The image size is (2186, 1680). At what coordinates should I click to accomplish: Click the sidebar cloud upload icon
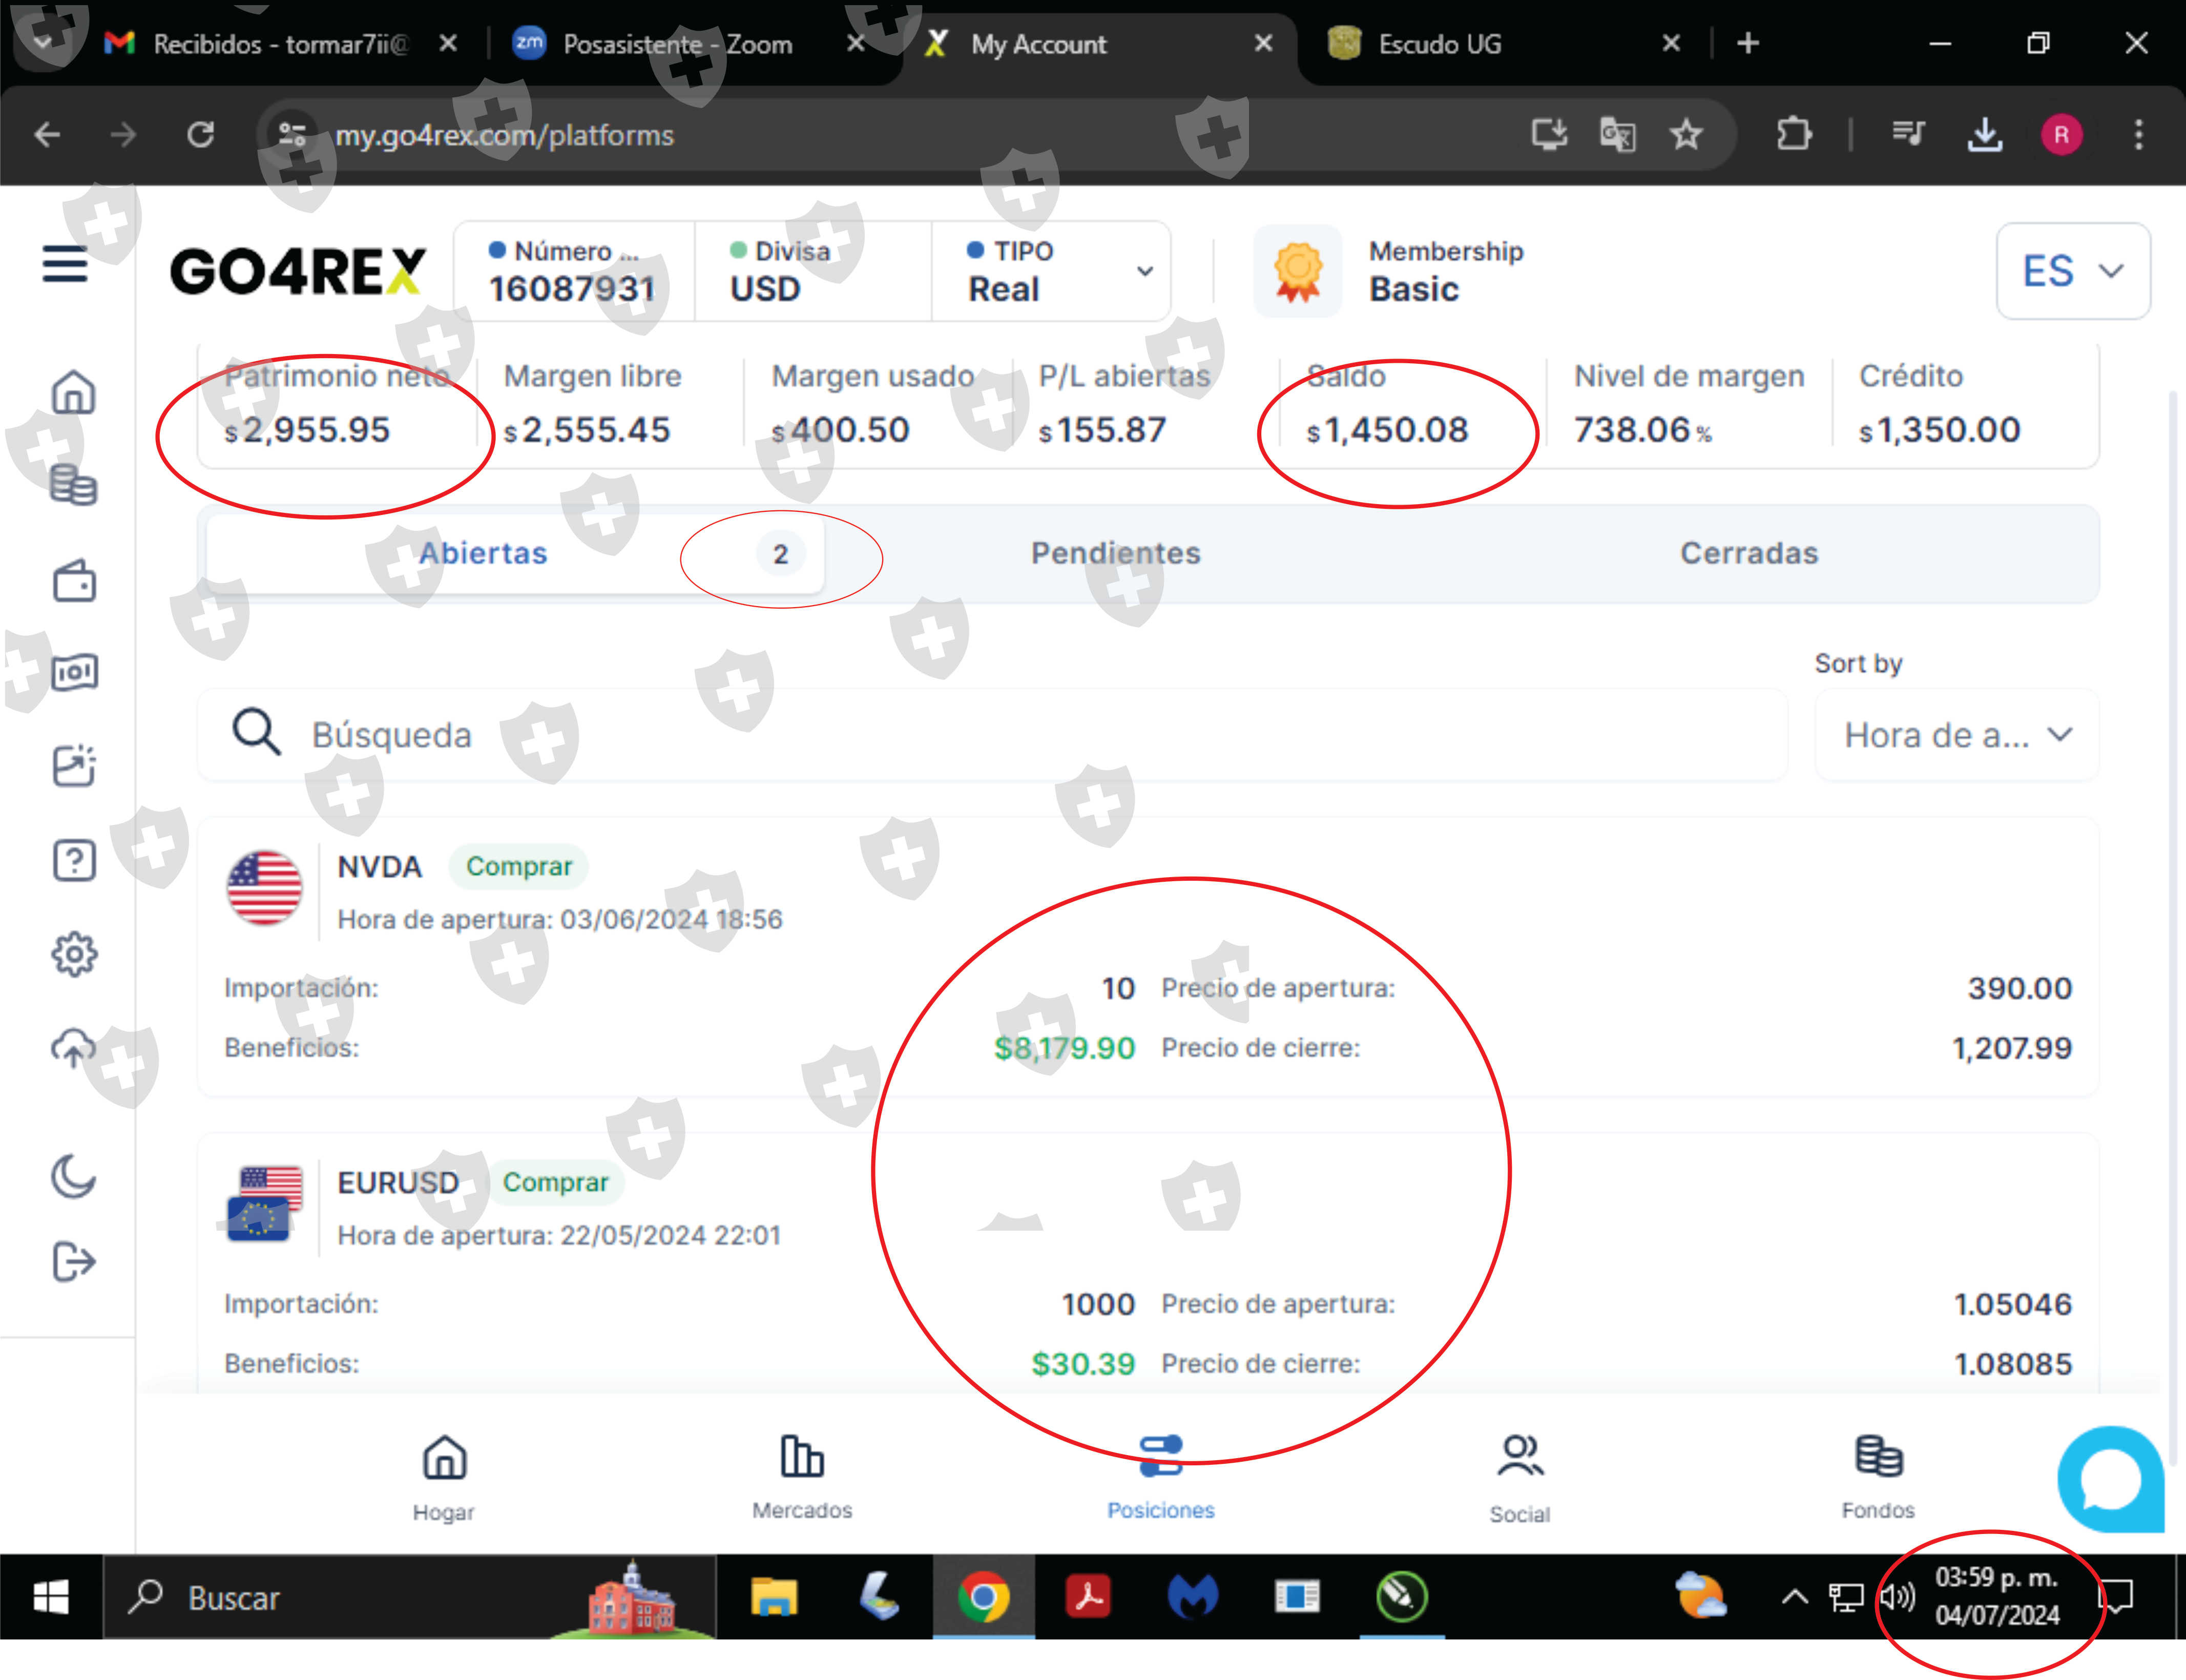(73, 1049)
